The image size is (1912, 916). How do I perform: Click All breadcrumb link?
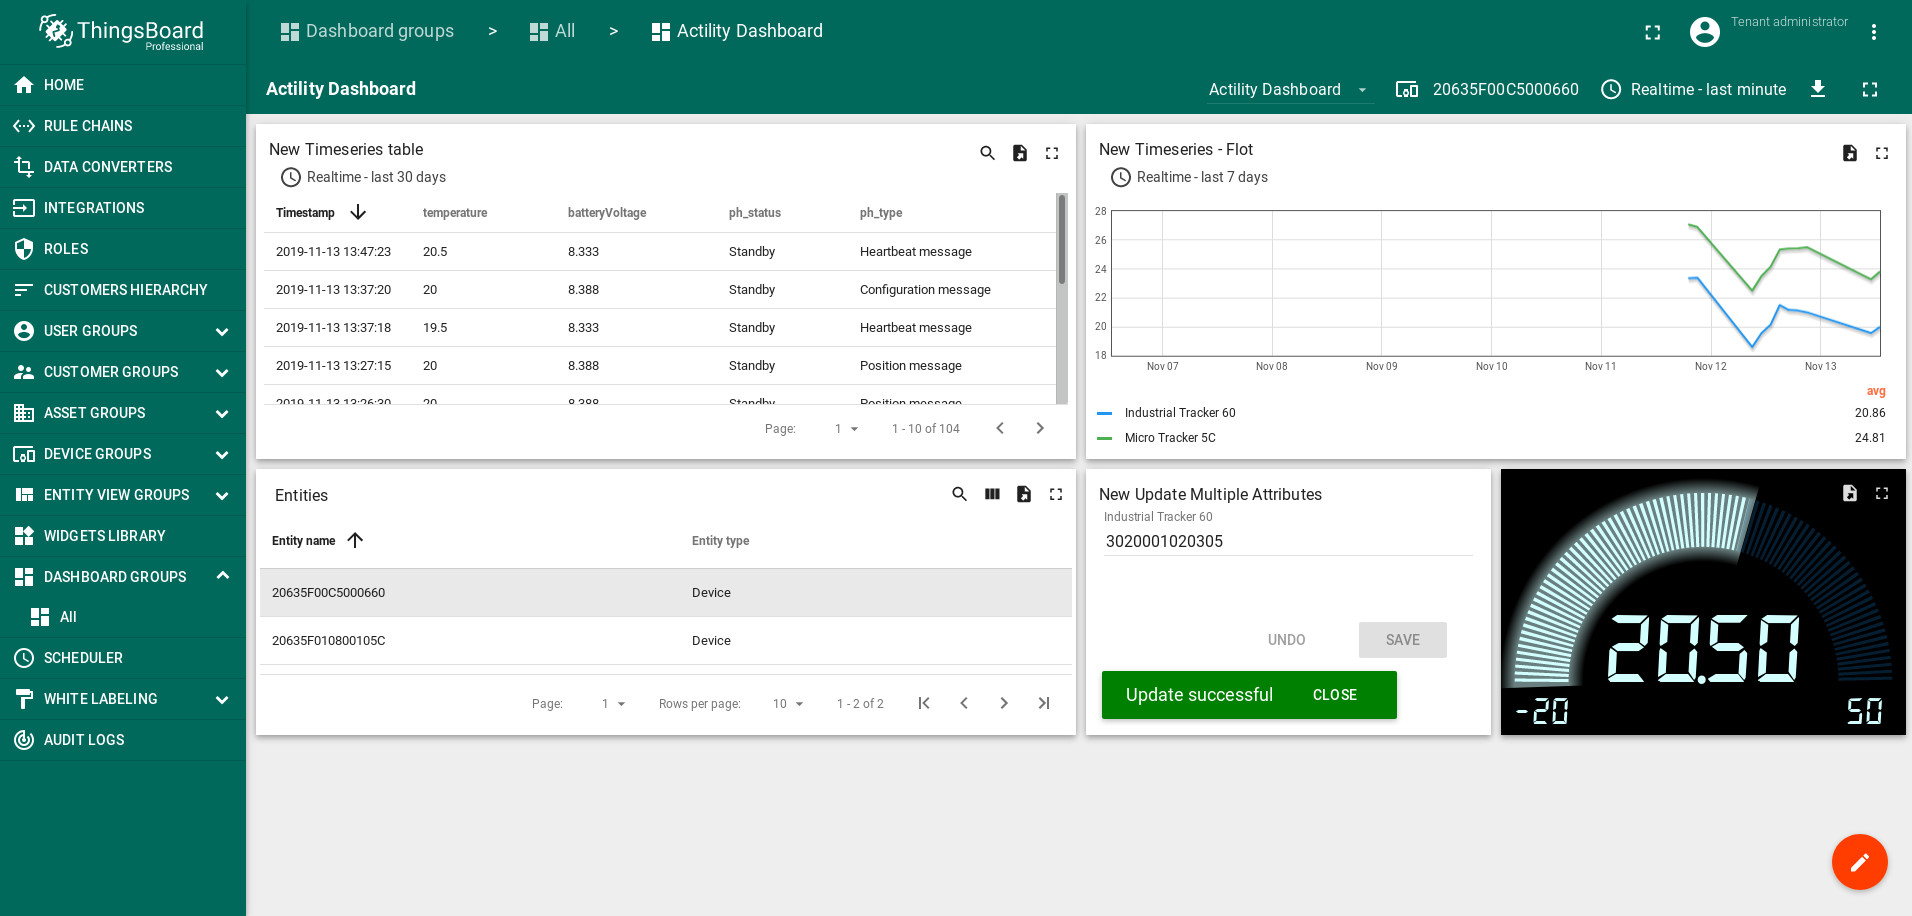[552, 31]
